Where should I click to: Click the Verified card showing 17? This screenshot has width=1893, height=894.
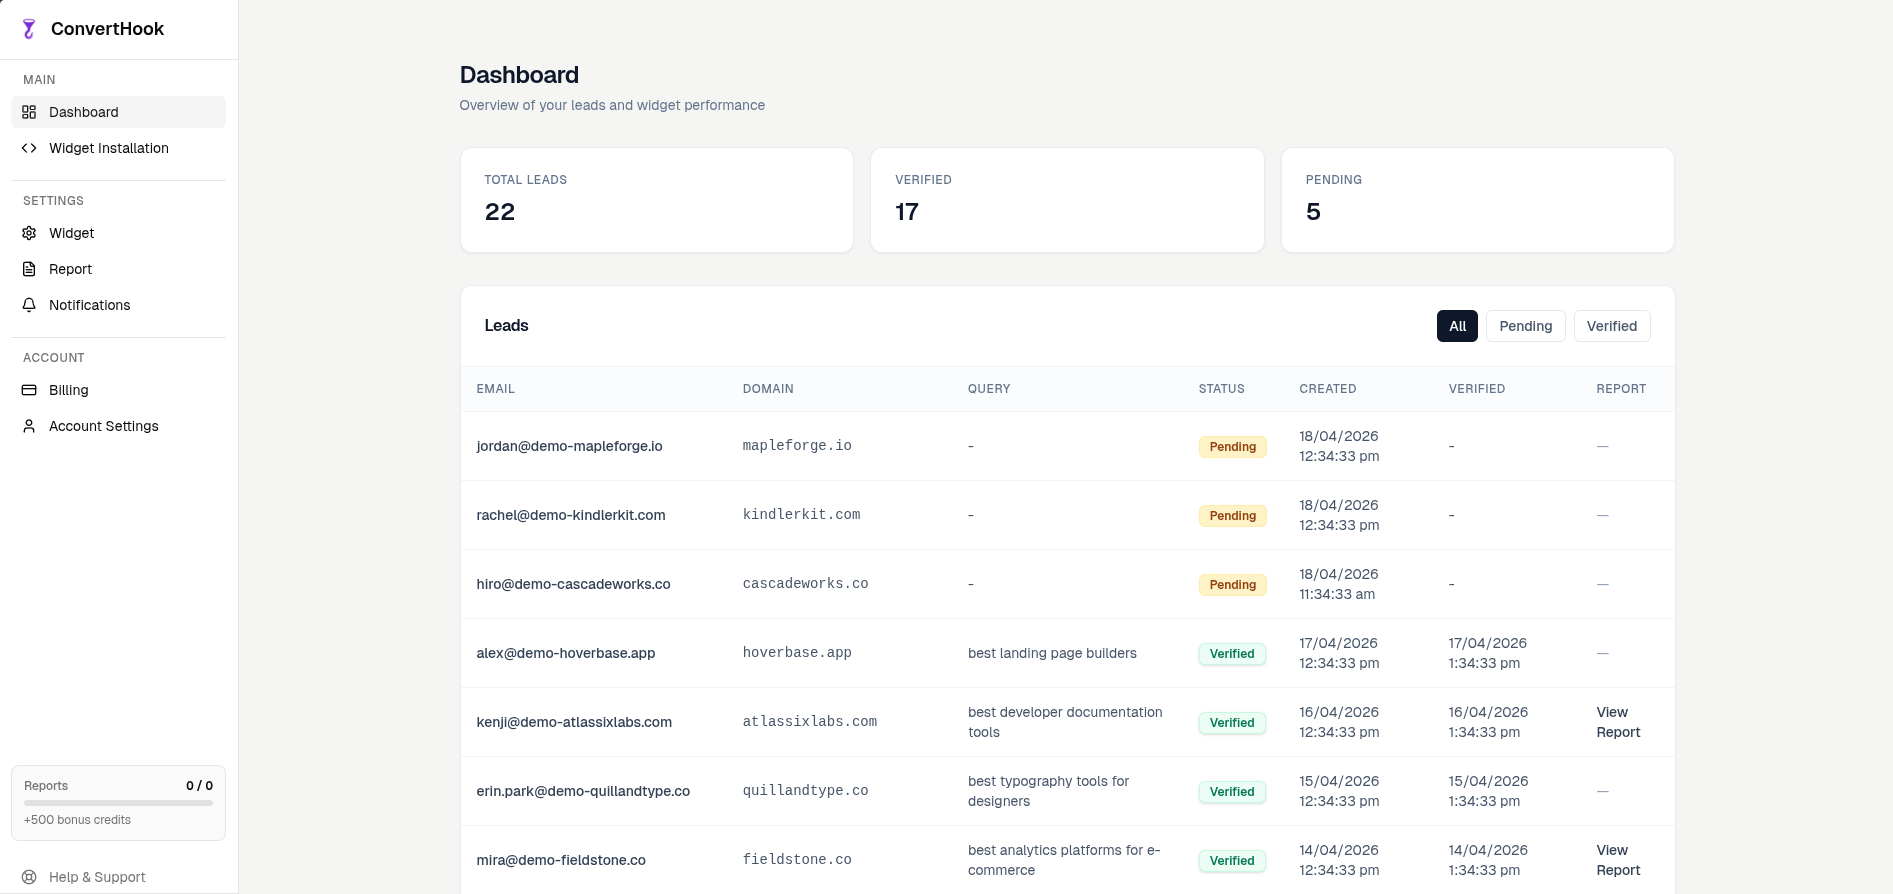coord(1067,200)
